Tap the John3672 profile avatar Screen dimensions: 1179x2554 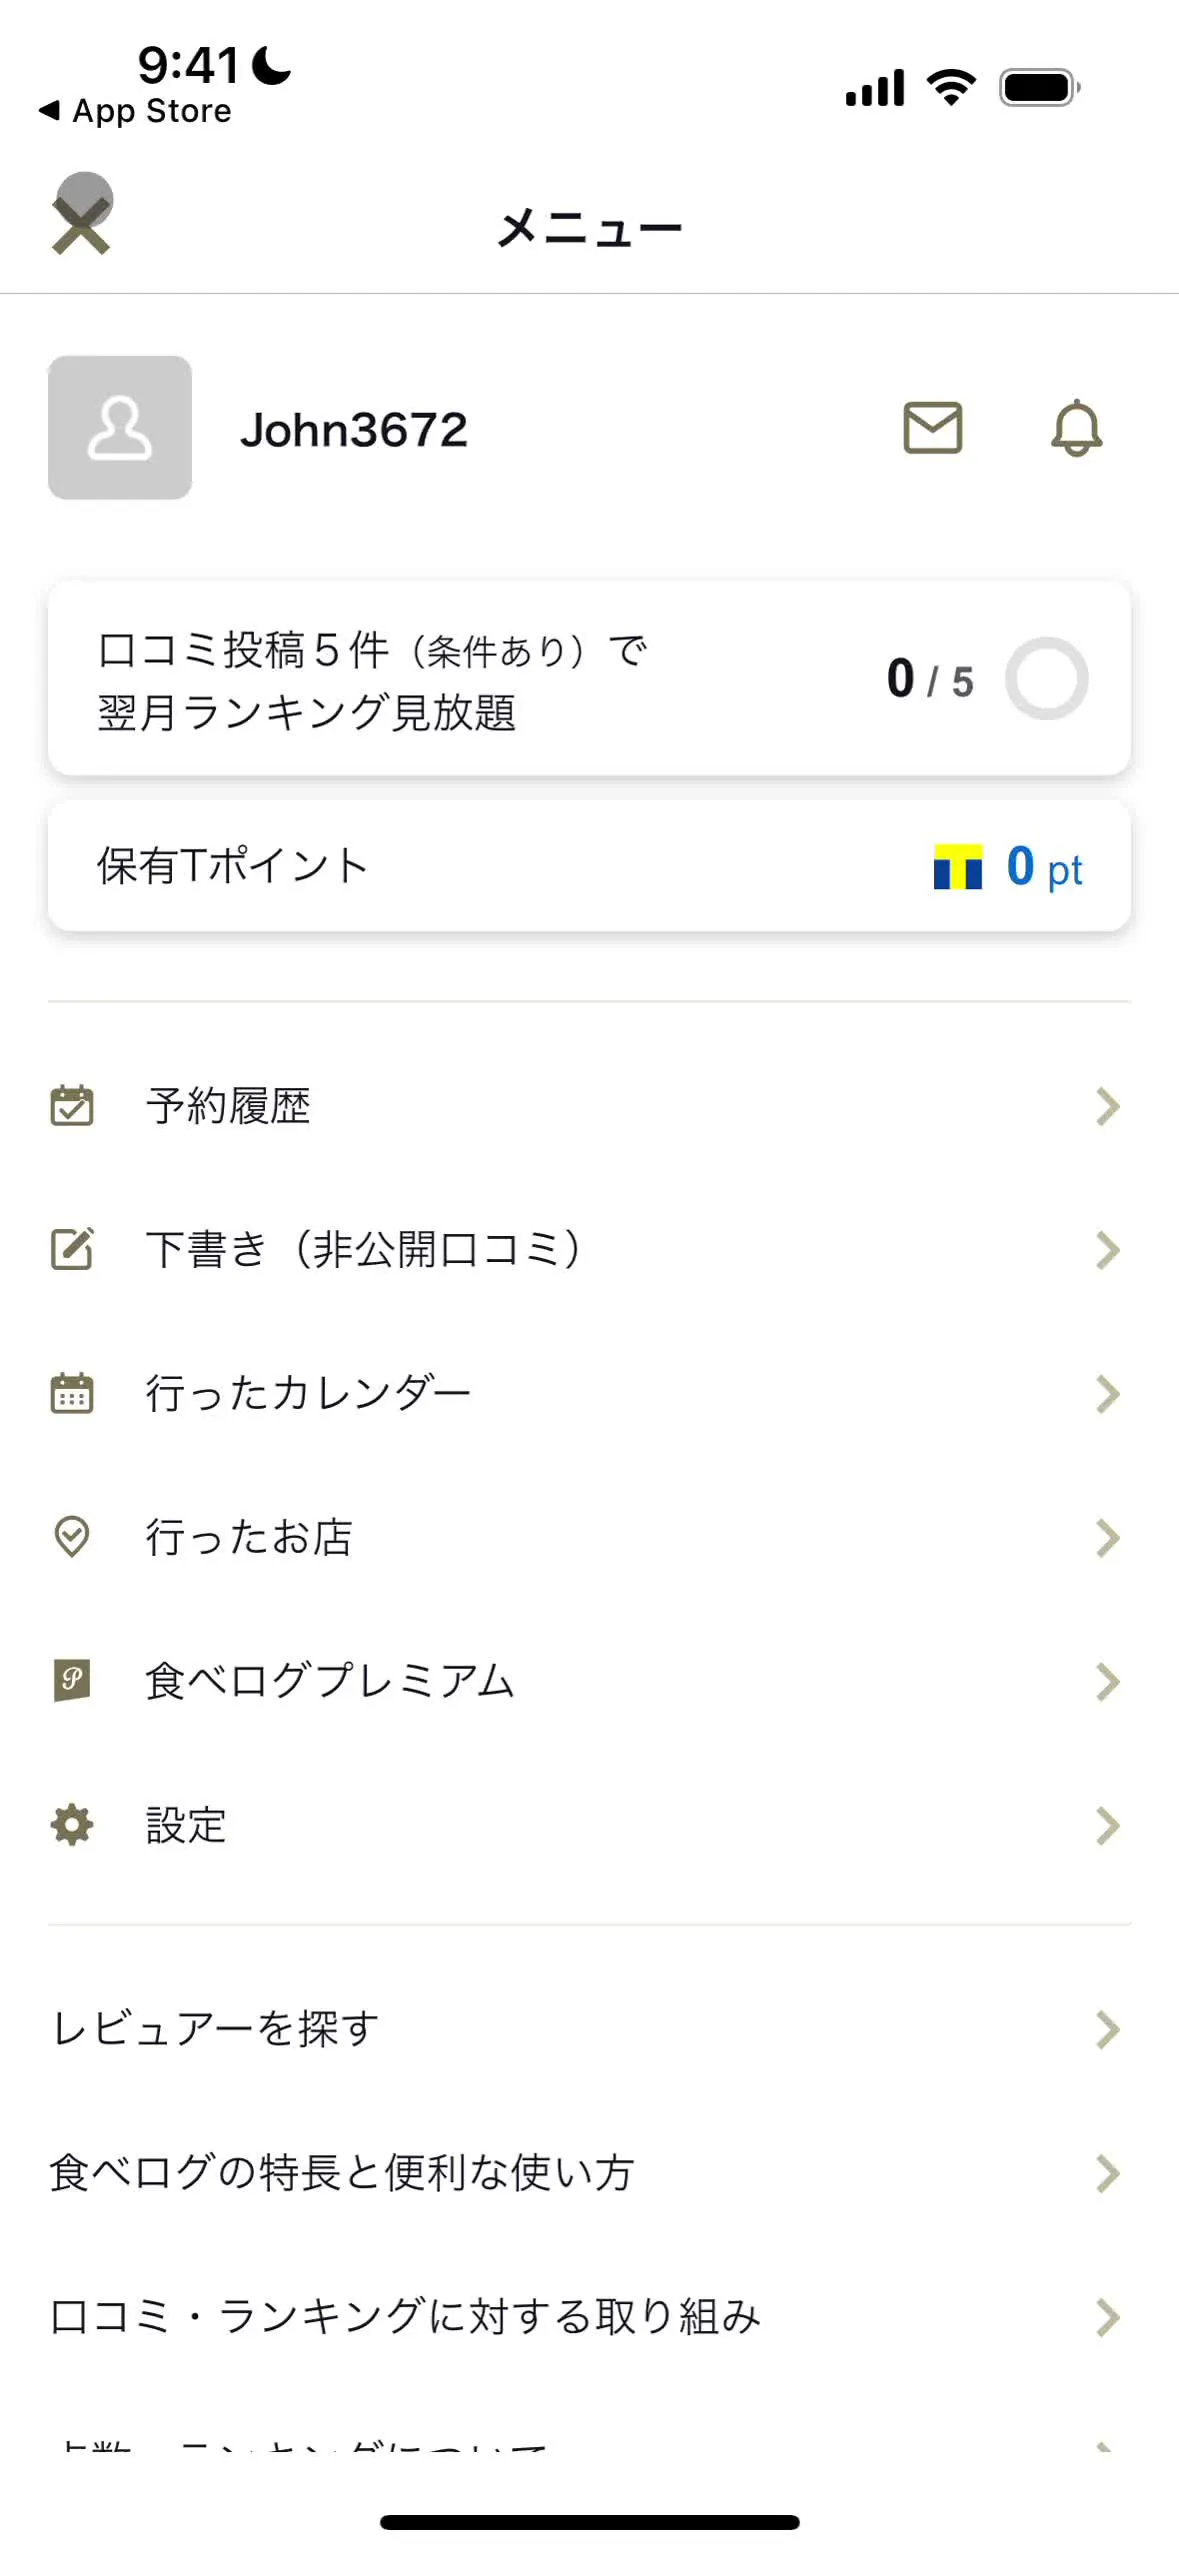click(120, 428)
